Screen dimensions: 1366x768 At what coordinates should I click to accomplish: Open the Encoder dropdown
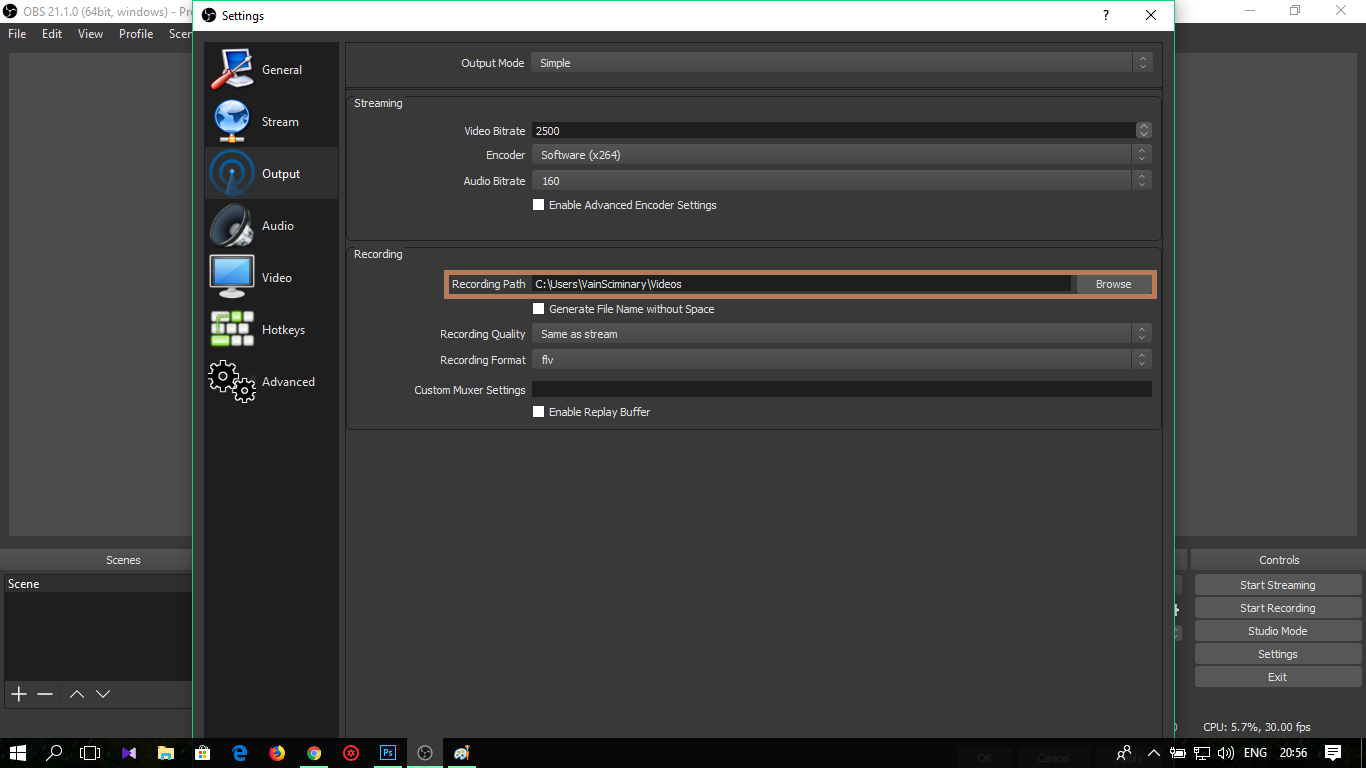tap(842, 155)
